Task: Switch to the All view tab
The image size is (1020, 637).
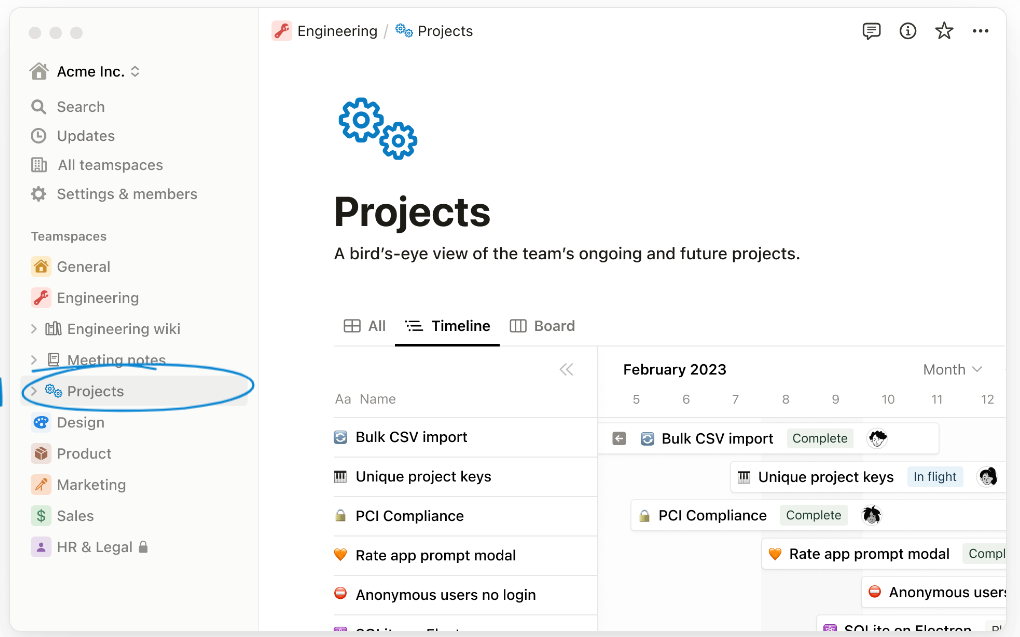Action: click(x=365, y=326)
